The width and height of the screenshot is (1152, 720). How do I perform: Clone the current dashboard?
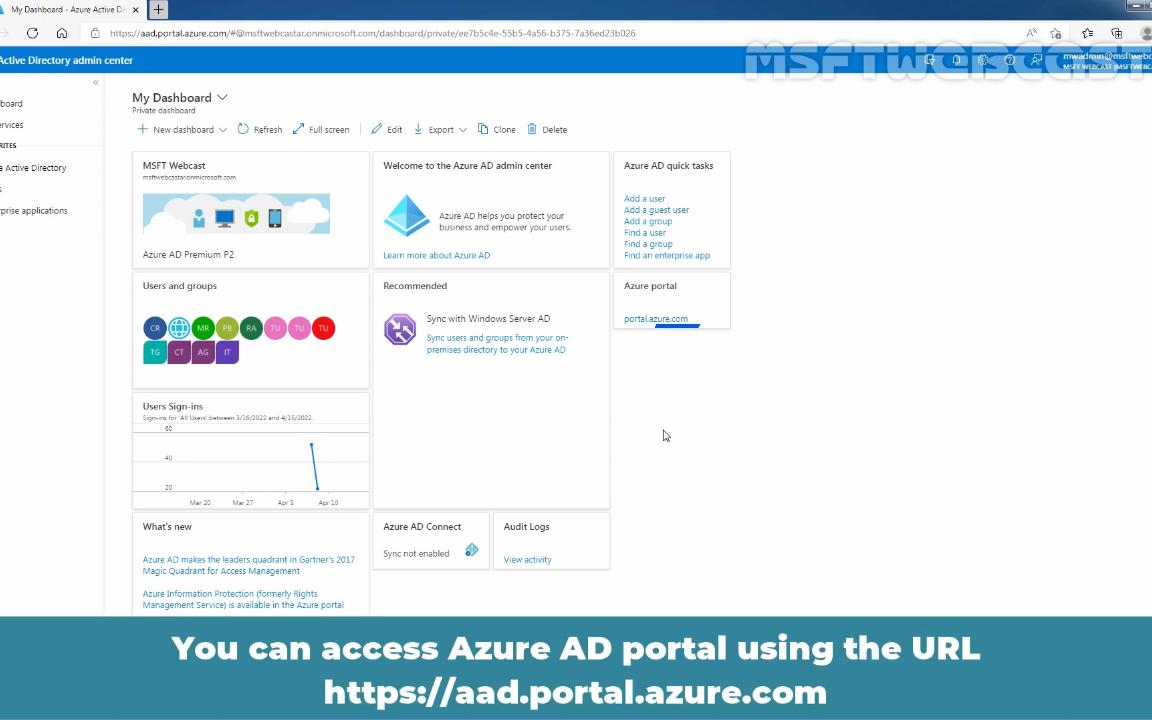[497, 129]
